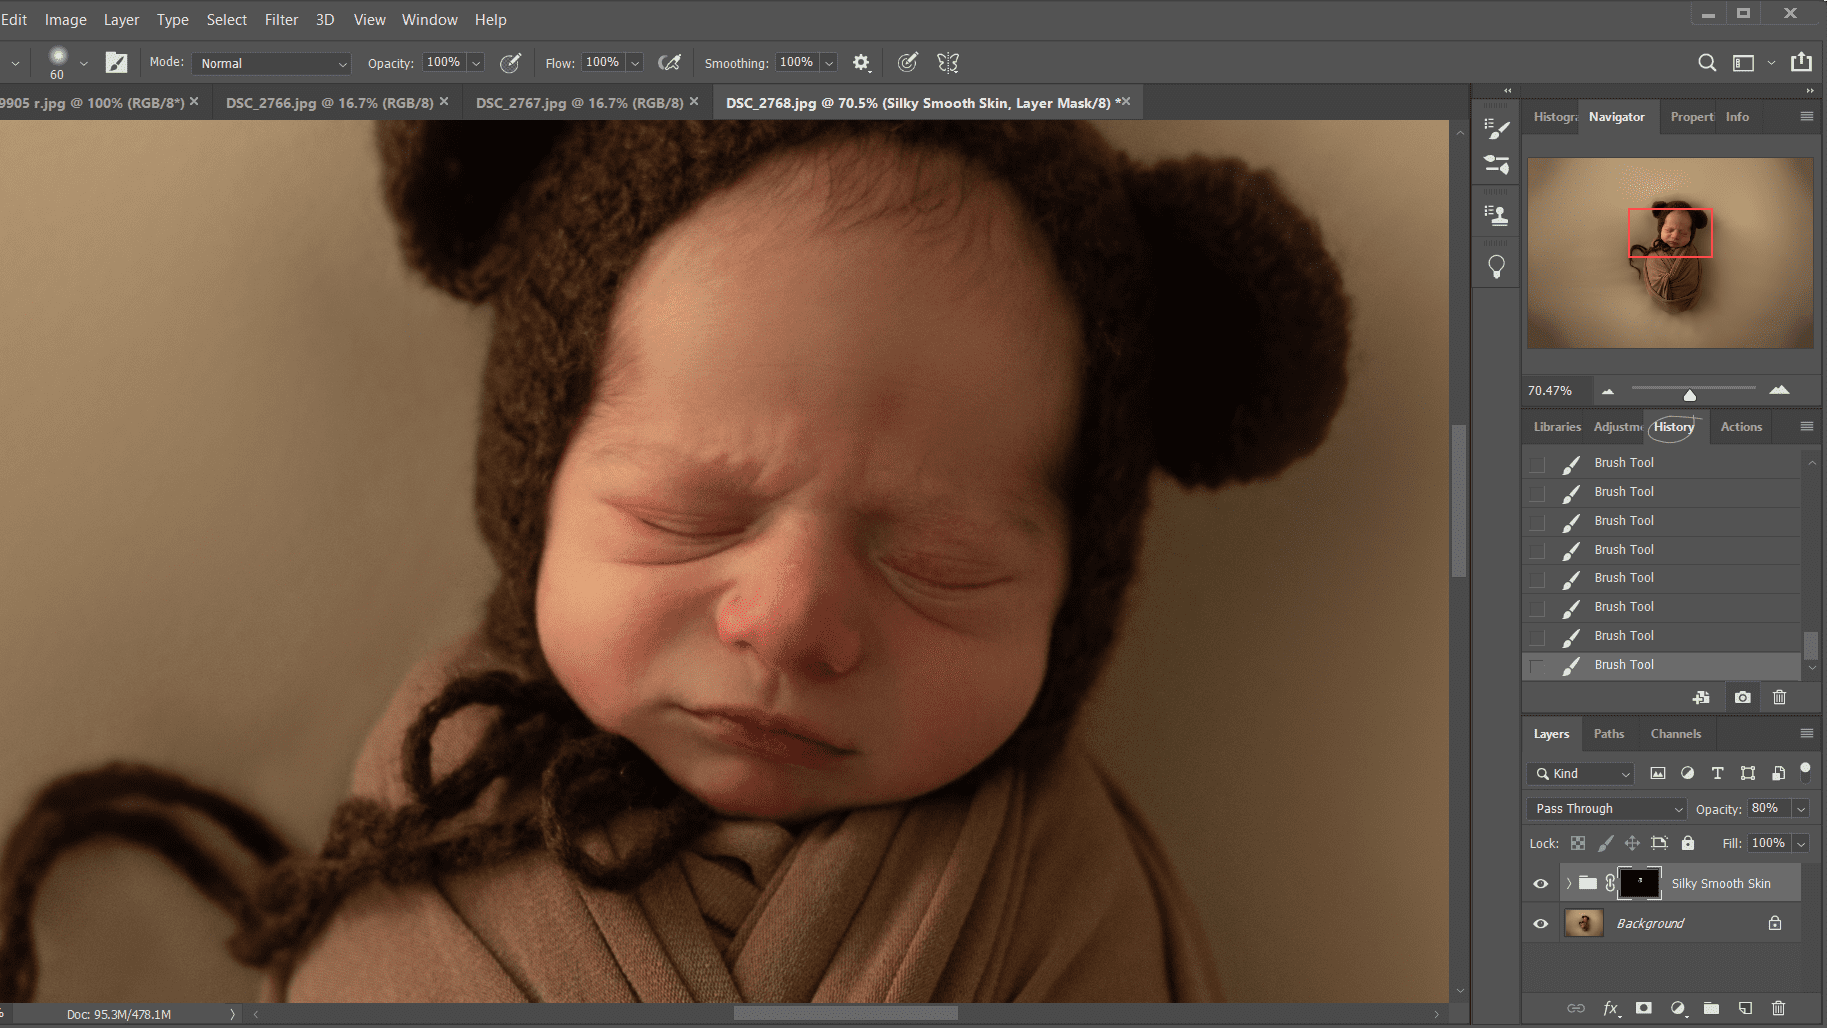Hide the Background layer

tap(1540, 923)
